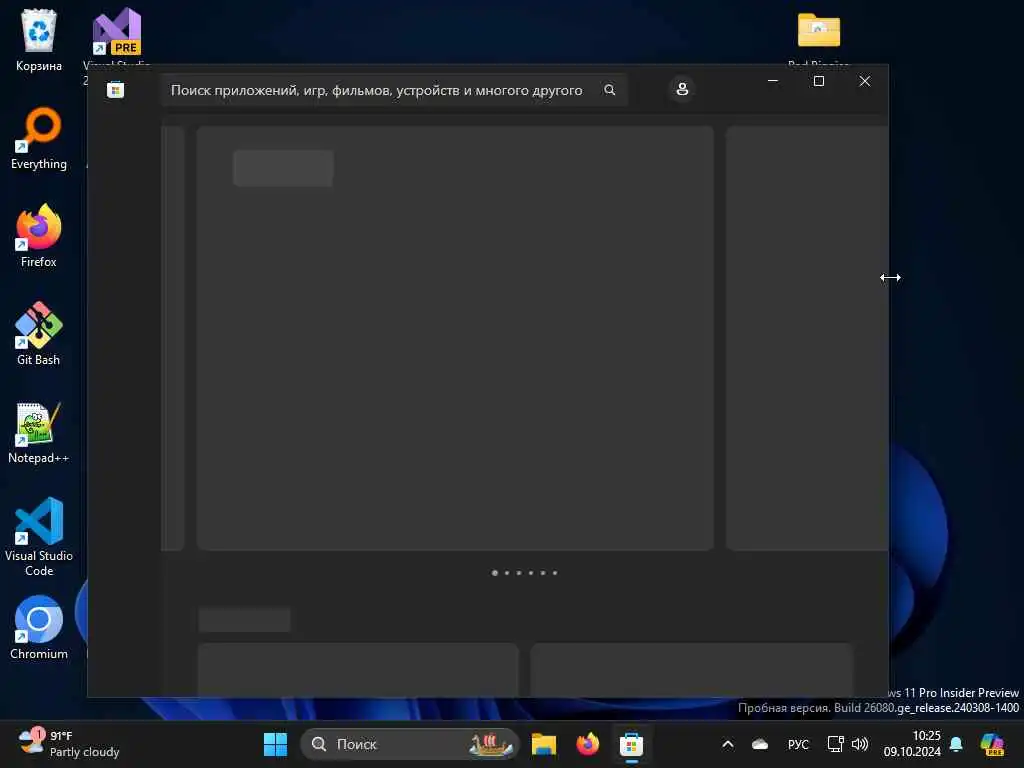
Task: Switch input language РУС indicator
Action: [x=798, y=744]
